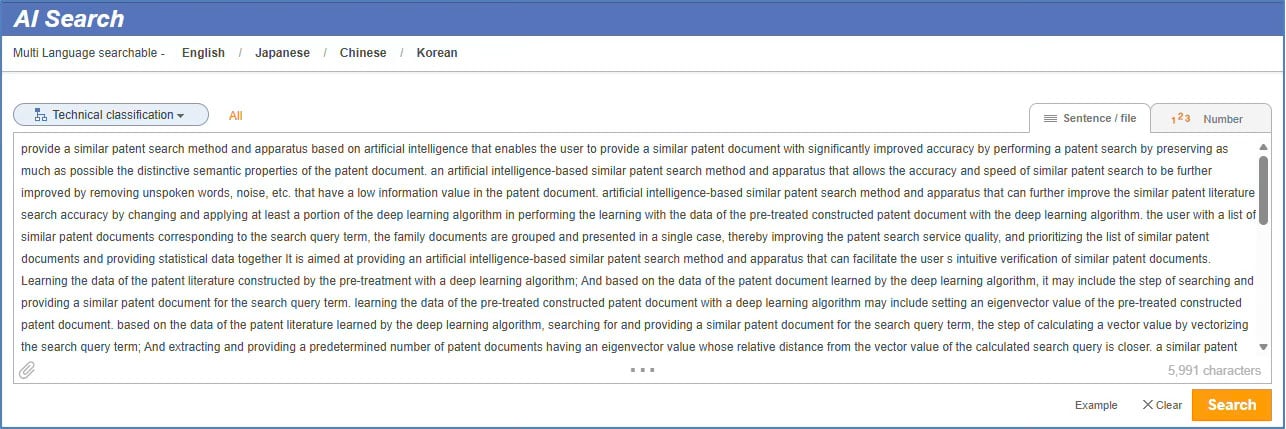Select the All classification filter
The width and height of the screenshot is (1286, 429).
(x=236, y=116)
